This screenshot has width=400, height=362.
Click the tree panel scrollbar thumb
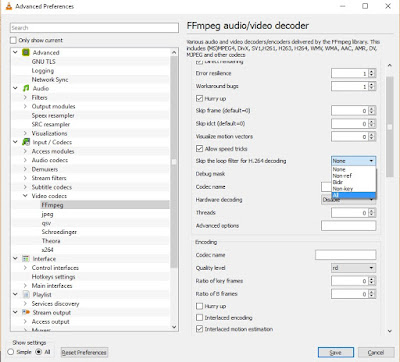pos(174,162)
